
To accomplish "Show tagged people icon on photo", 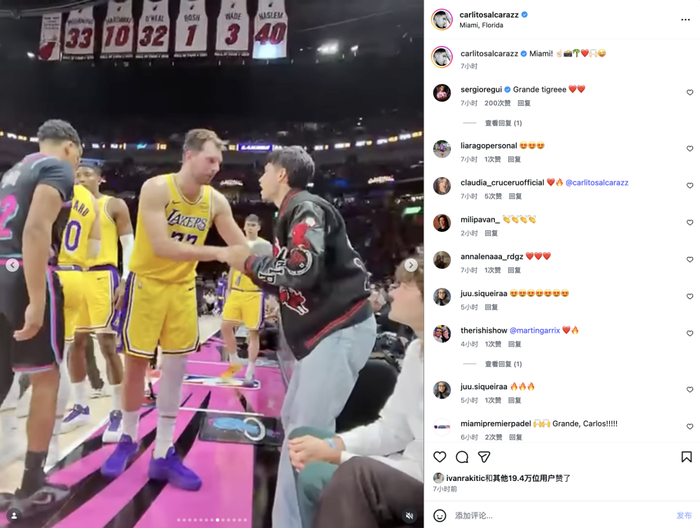I will (x=14, y=516).
